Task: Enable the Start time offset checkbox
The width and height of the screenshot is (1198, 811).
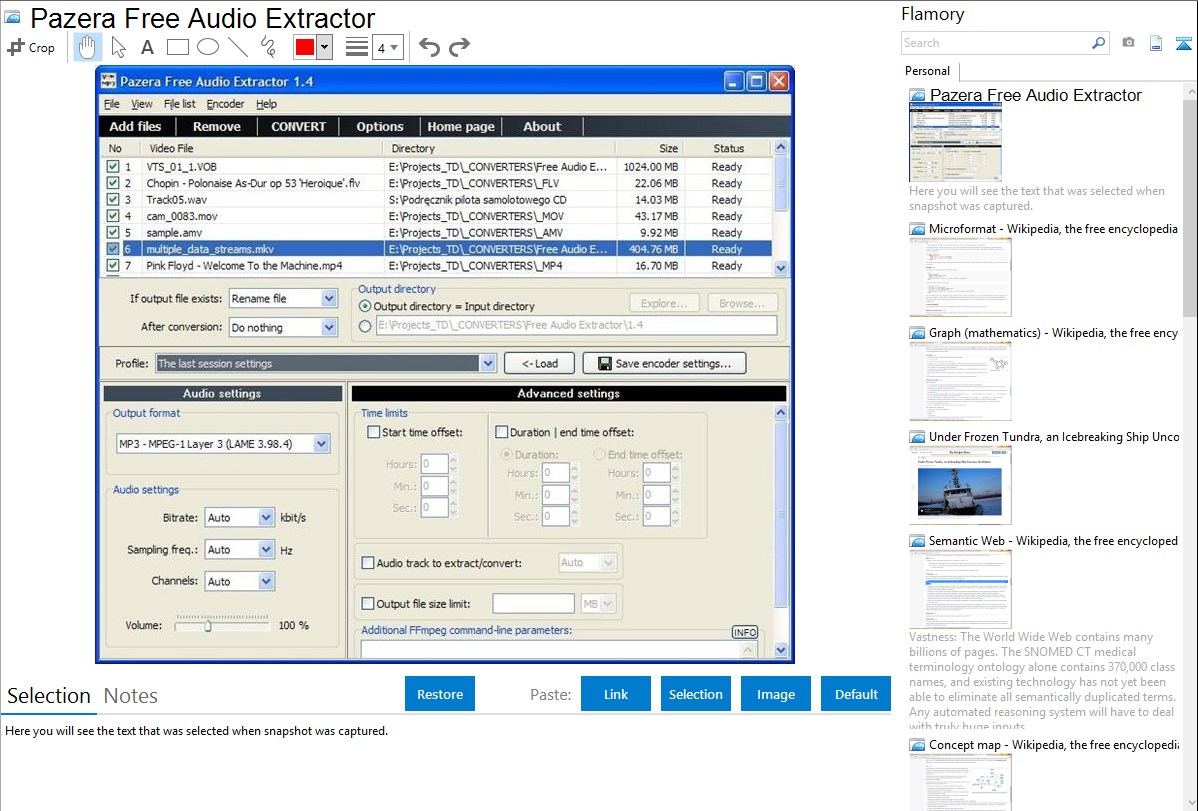Action: 374,432
